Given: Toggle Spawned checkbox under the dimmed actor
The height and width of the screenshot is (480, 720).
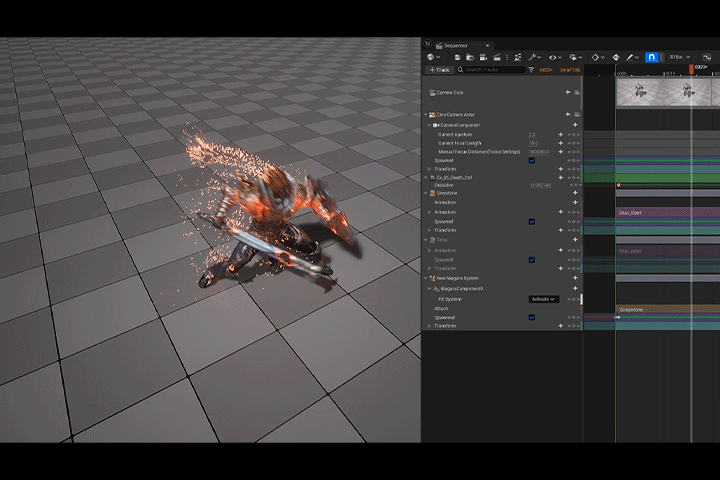Looking at the screenshot, I should click(532, 260).
